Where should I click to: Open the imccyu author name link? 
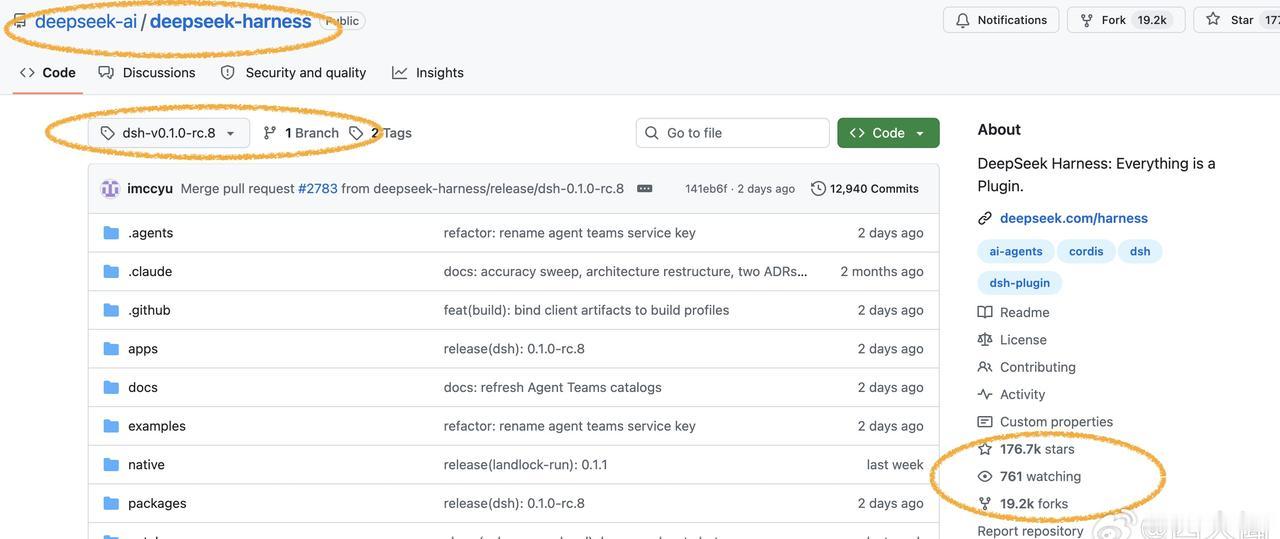coord(150,188)
